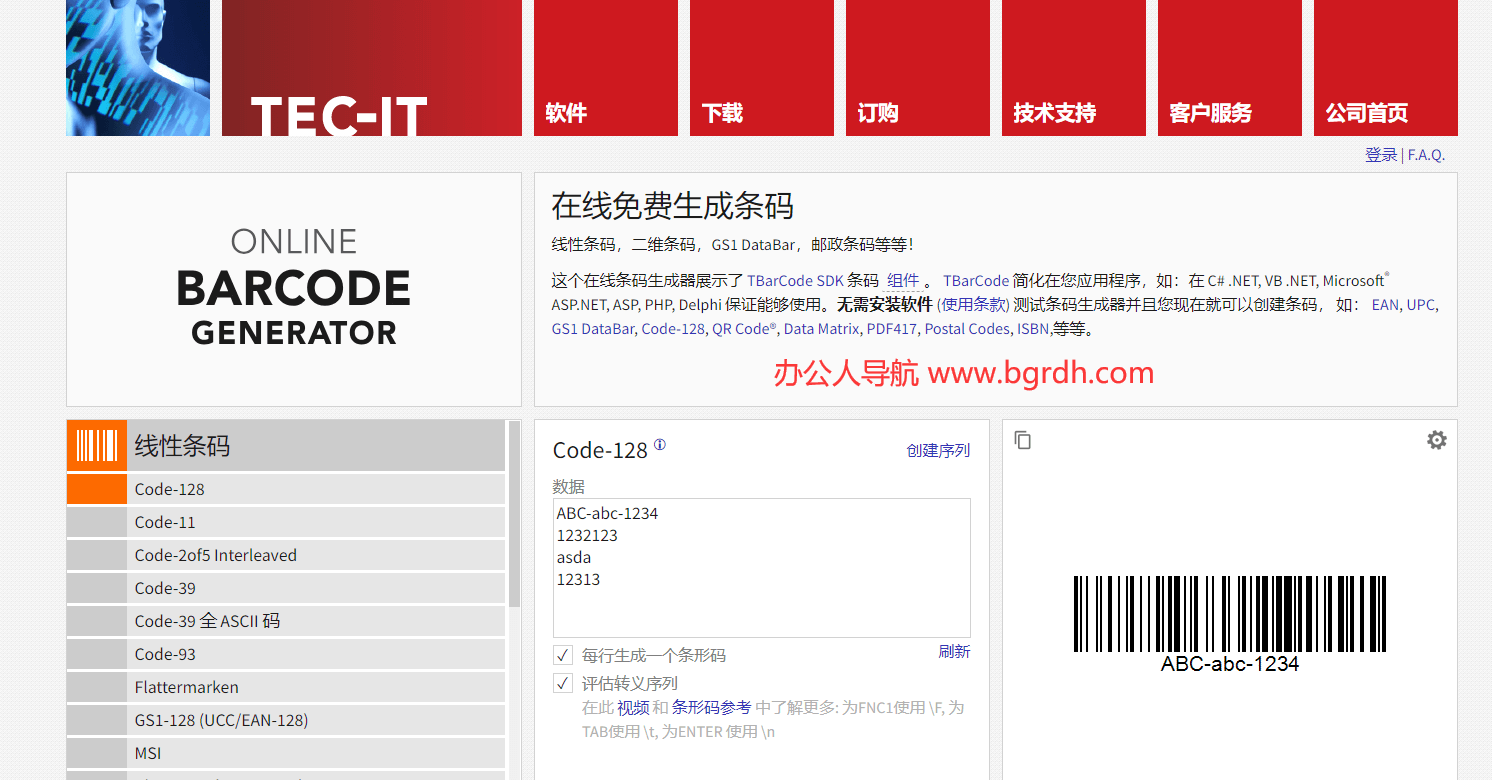
Task: Open barcode settings gear icon
Action: [x=1436, y=440]
